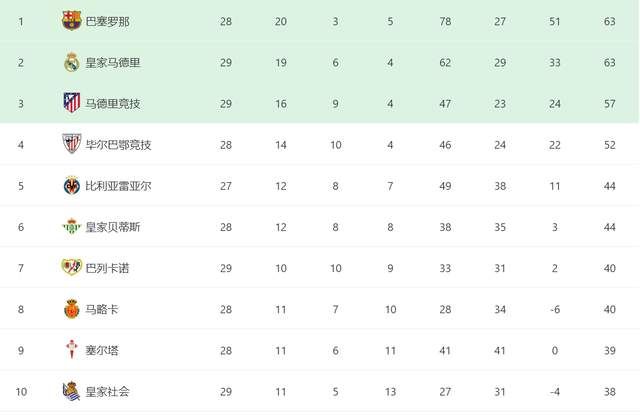The image size is (640, 418).
Task: Click the Rayo Vallecano crest icon
Action: pos(71,267)
